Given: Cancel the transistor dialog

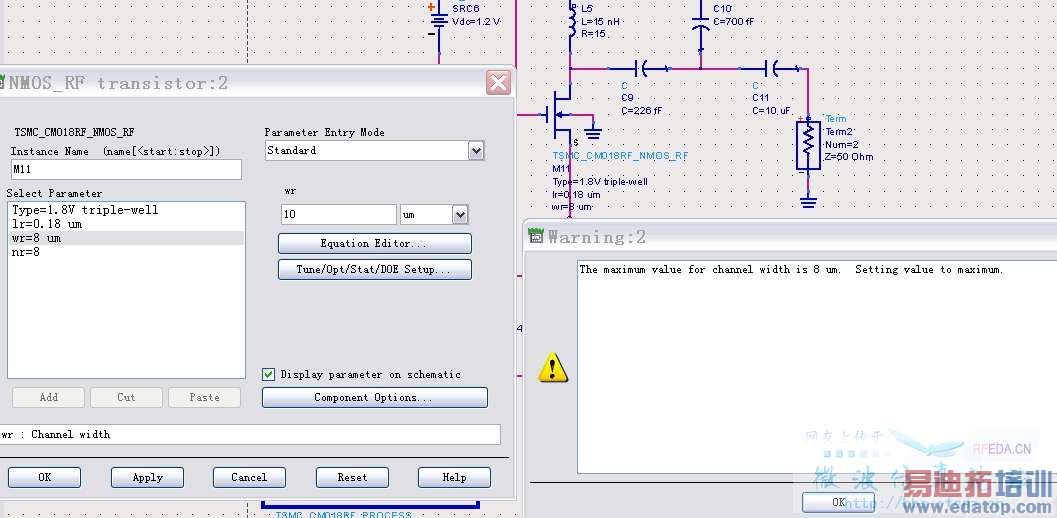Looking at the screenshot, I should (x=249, y=478).
